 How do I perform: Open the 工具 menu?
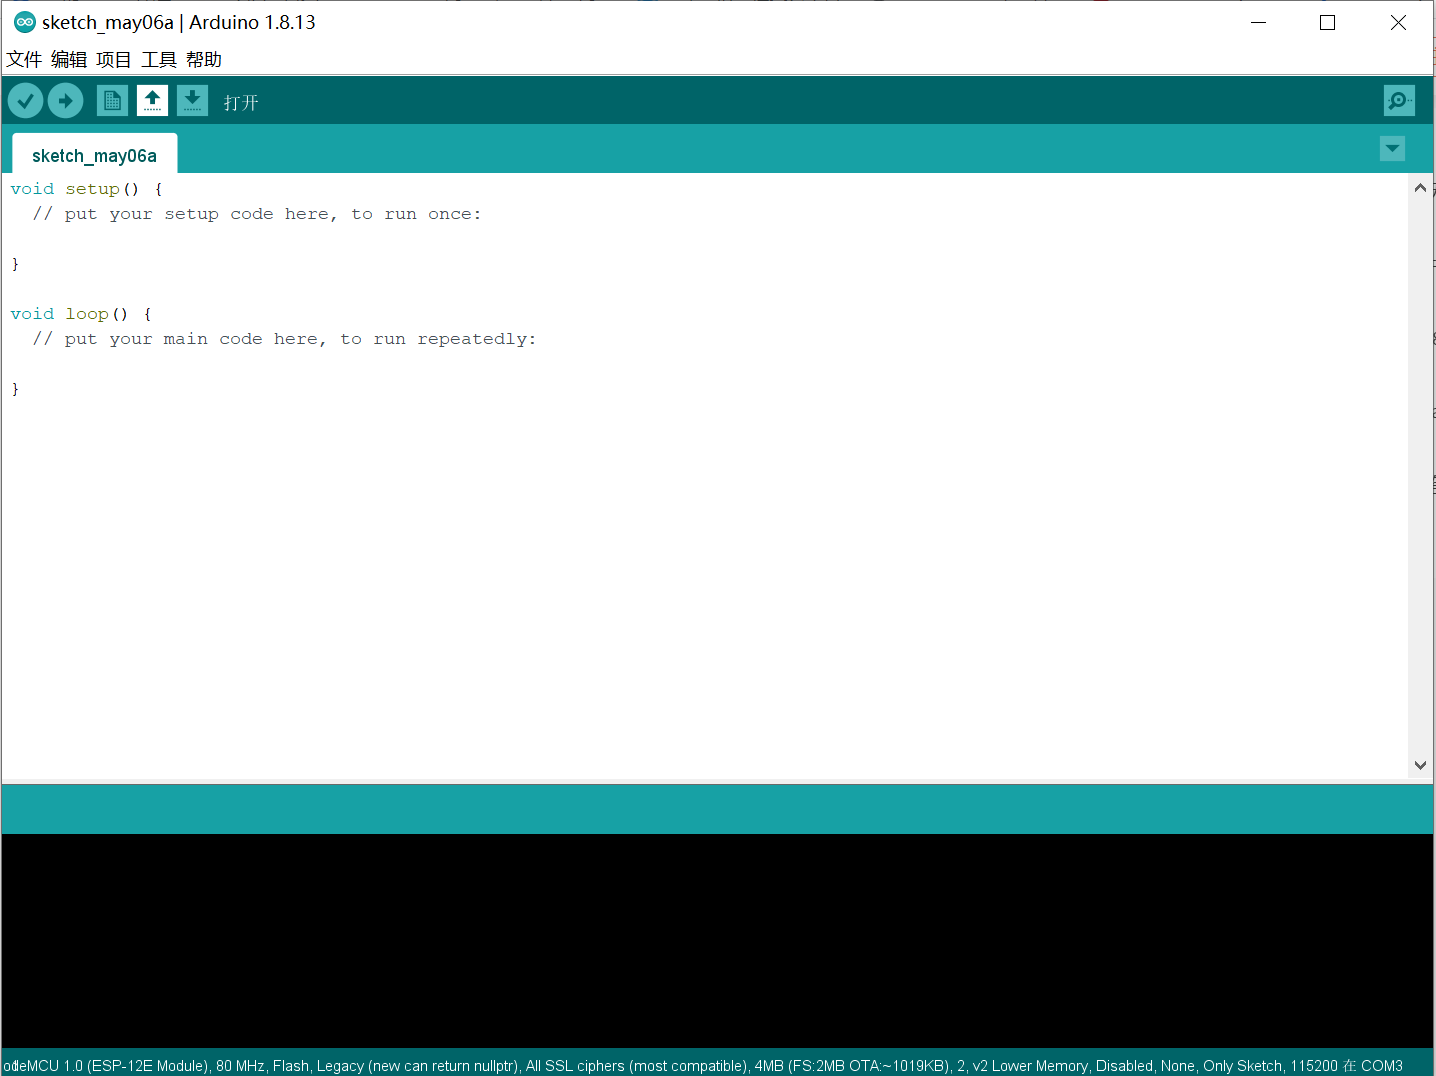click(159, 60)
